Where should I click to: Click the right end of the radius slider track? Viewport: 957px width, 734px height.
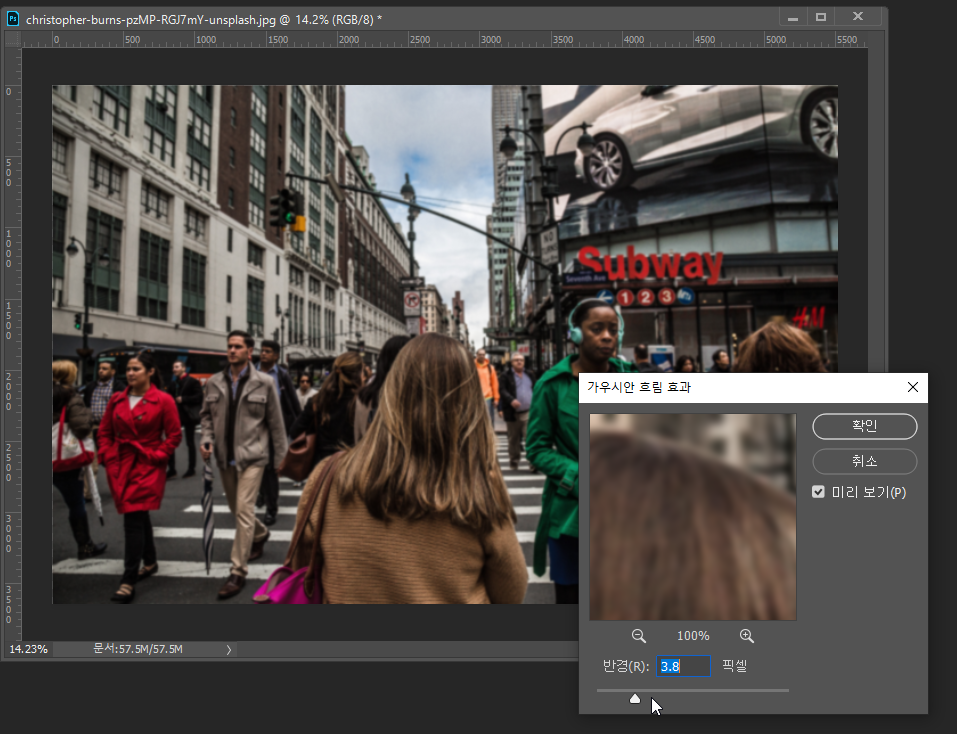pyautogui.click(x=787, y=690)
